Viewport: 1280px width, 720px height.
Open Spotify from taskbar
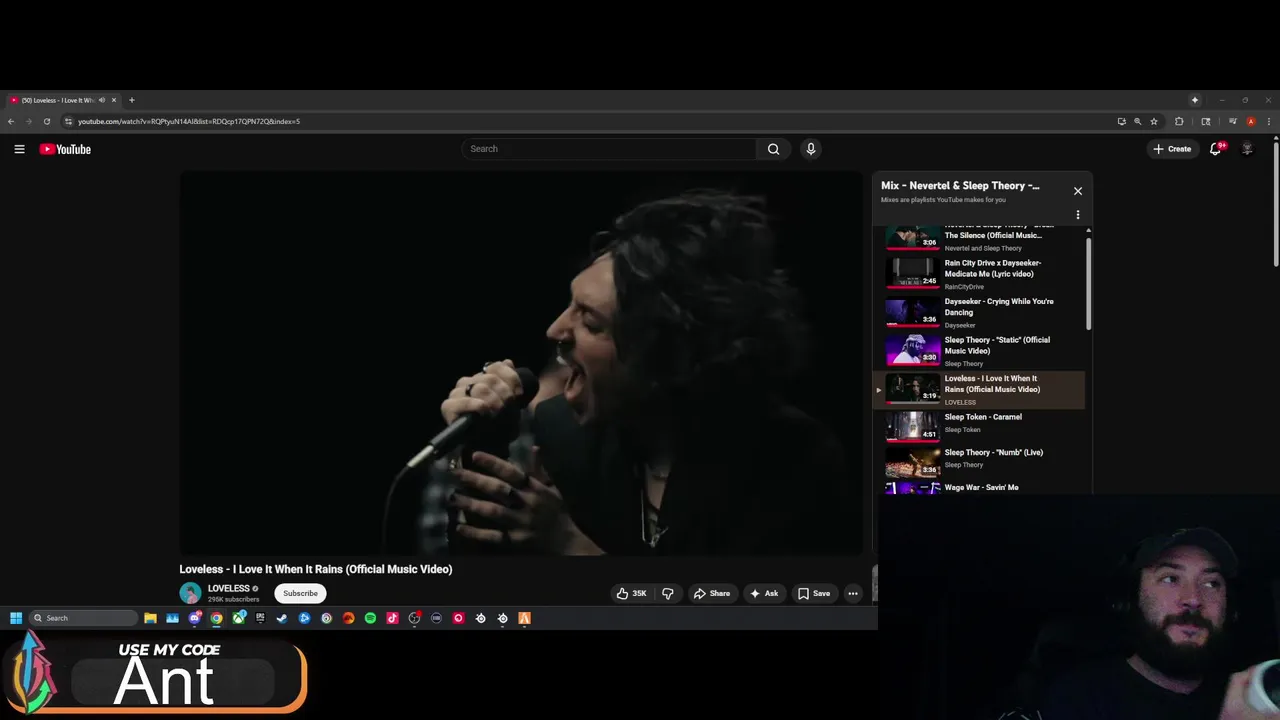coord(370,618)
